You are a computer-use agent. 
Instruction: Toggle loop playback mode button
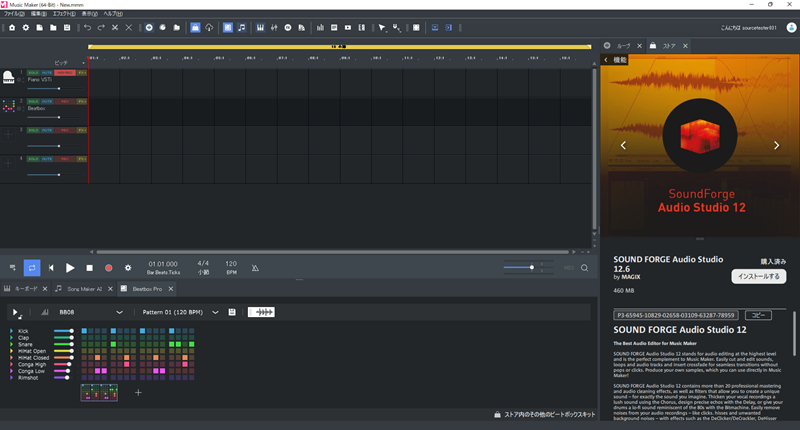(32, 268)
